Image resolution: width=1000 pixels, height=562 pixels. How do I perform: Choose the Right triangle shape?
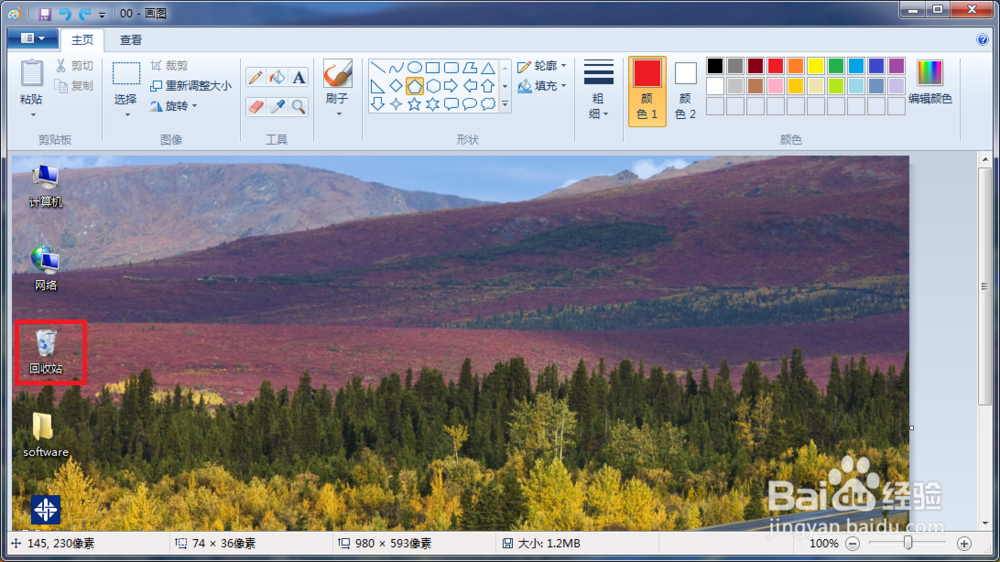click(378, 85)
